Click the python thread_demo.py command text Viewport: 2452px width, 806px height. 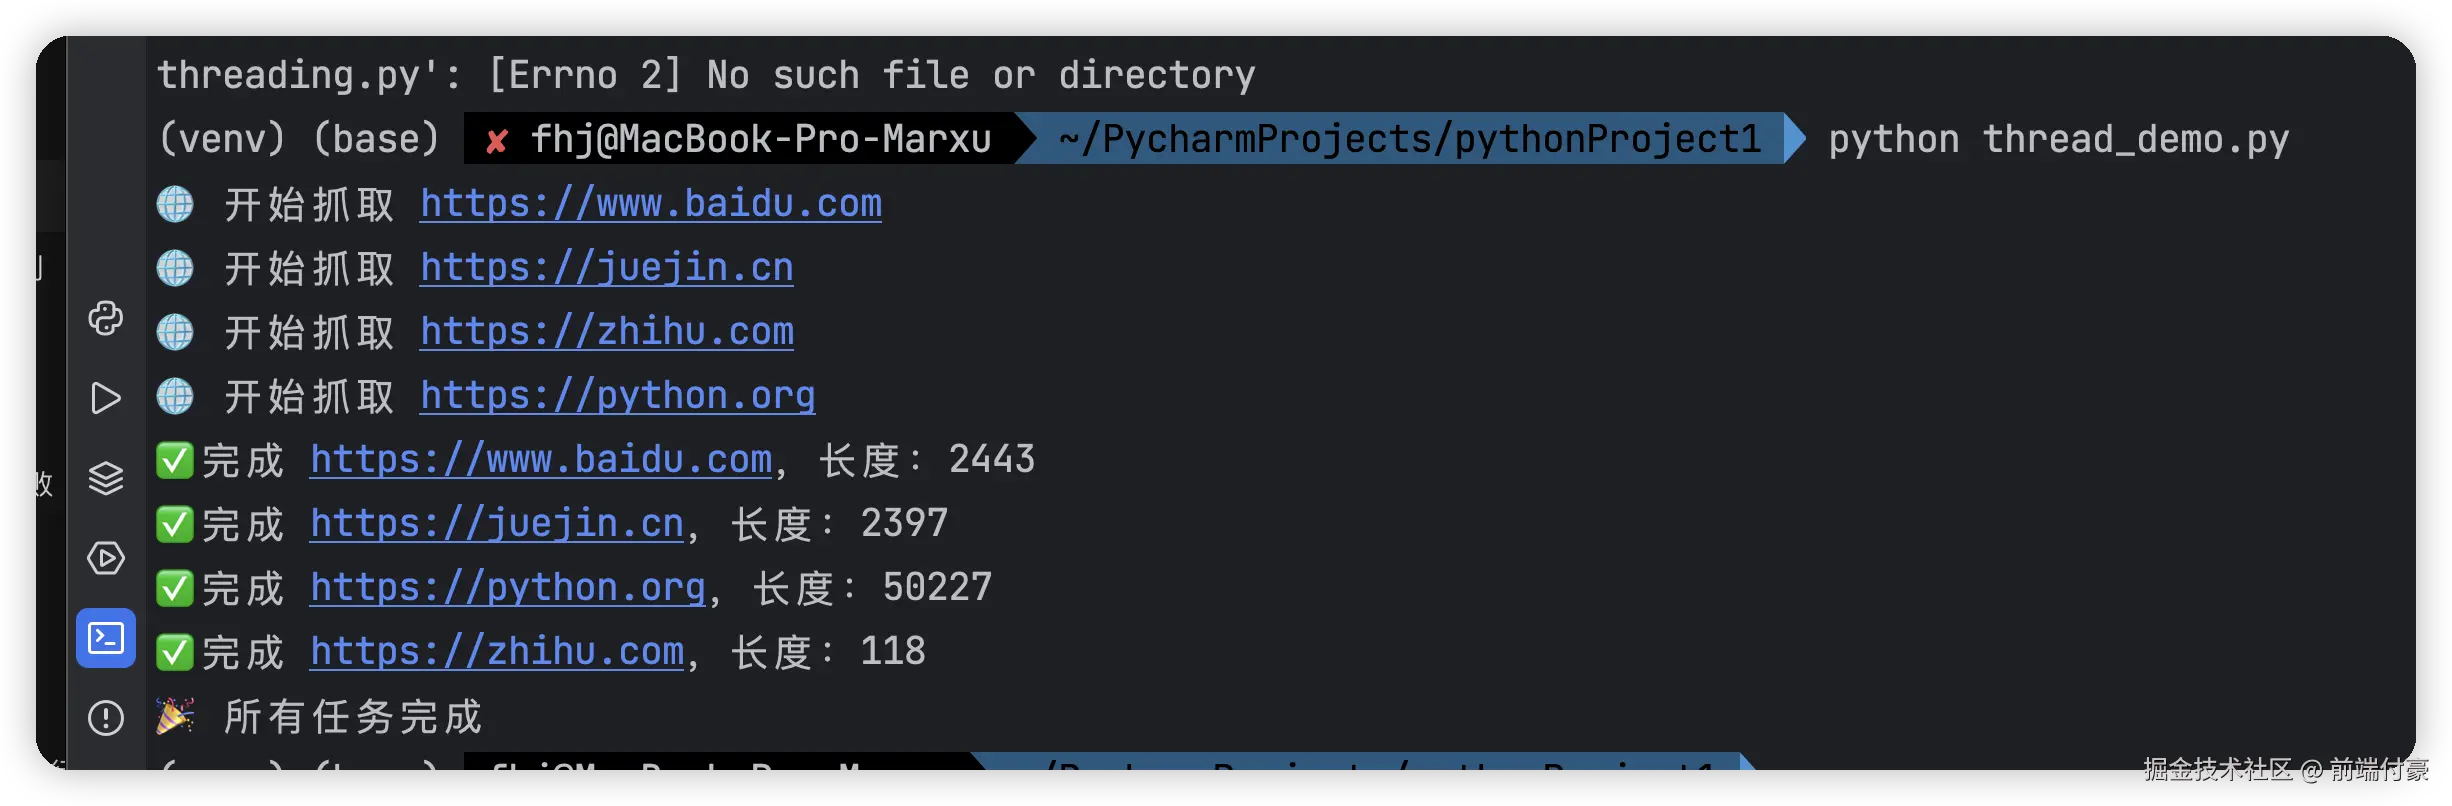2058,139
